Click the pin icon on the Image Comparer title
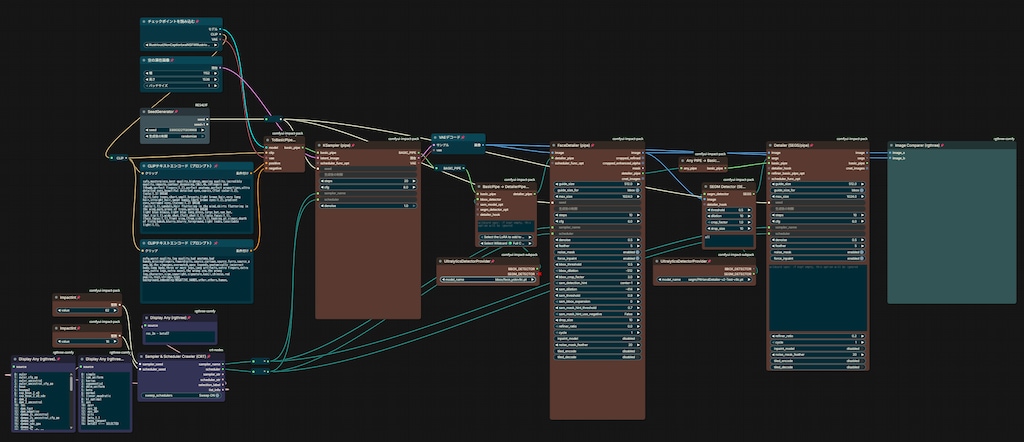 [x=943, y=145]
